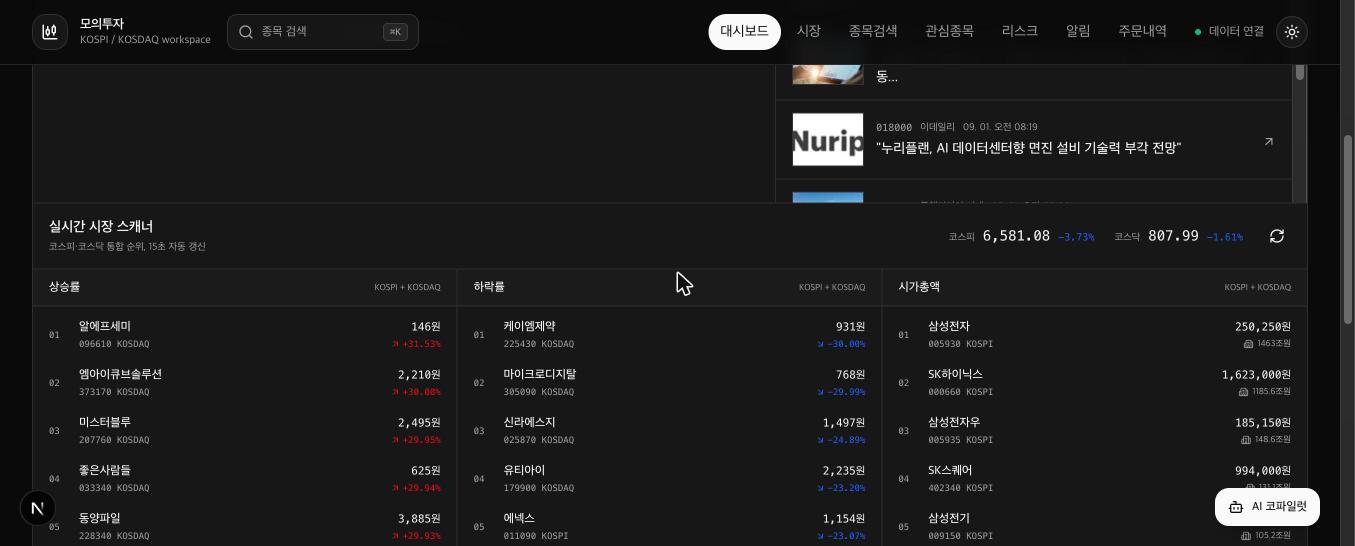Screen dimensions: 1355x546
Task: Click the Nurip news thumbnail
Action: (x=828, y=139)
